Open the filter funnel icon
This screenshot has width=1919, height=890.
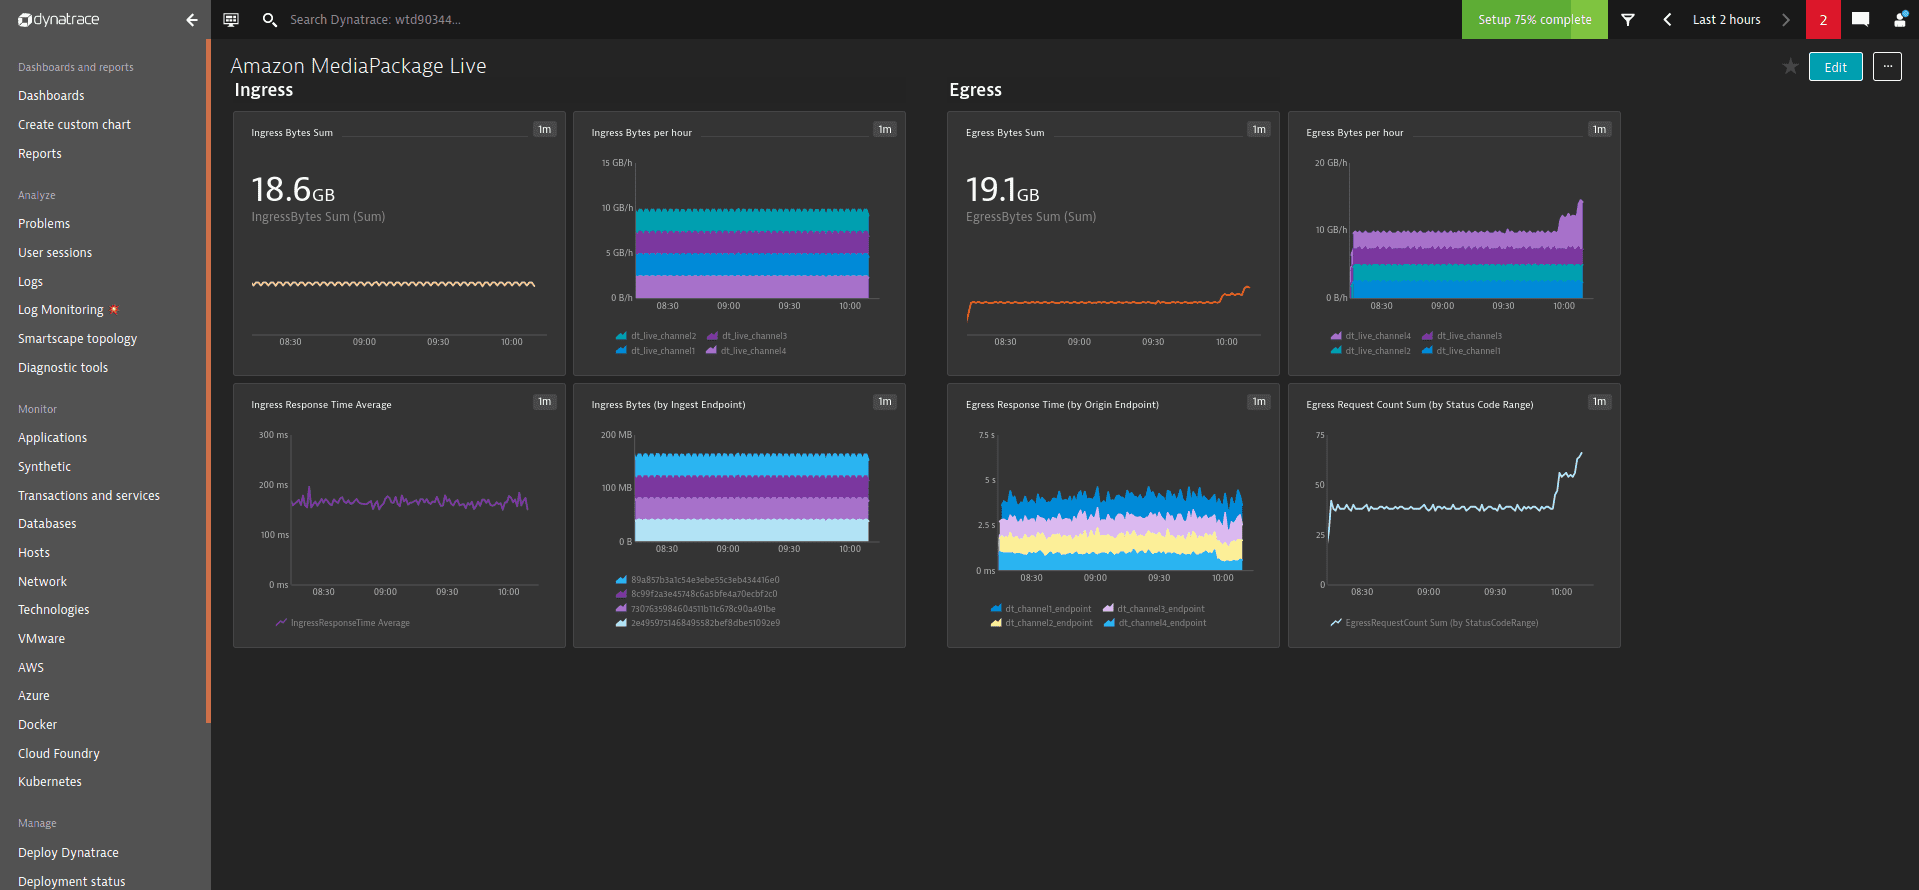coord(1628,19)
